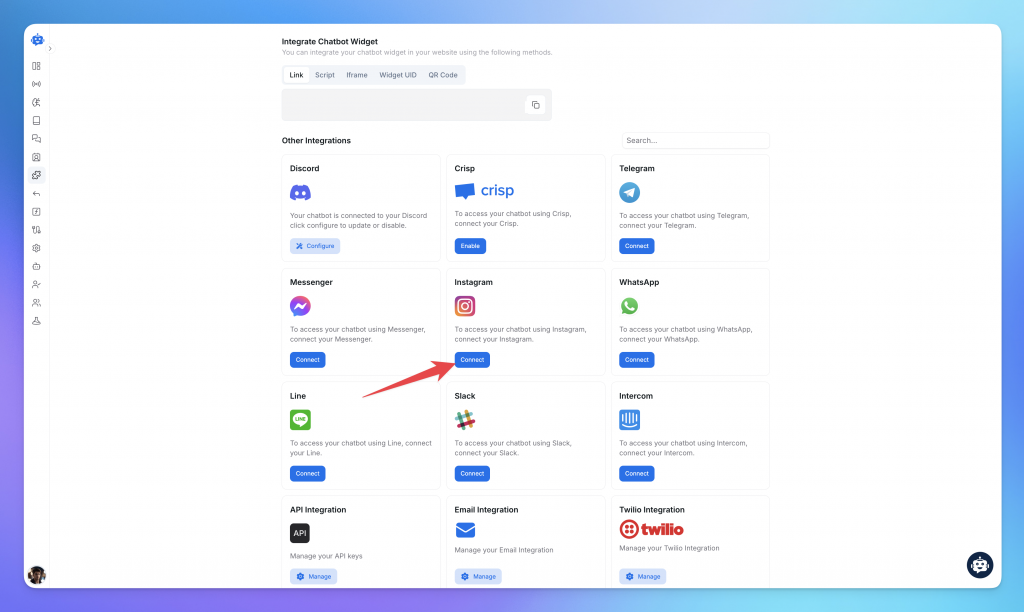Open the settings gear icon in sidebar
Screen dimensions: 1024x612
point(37,248)
